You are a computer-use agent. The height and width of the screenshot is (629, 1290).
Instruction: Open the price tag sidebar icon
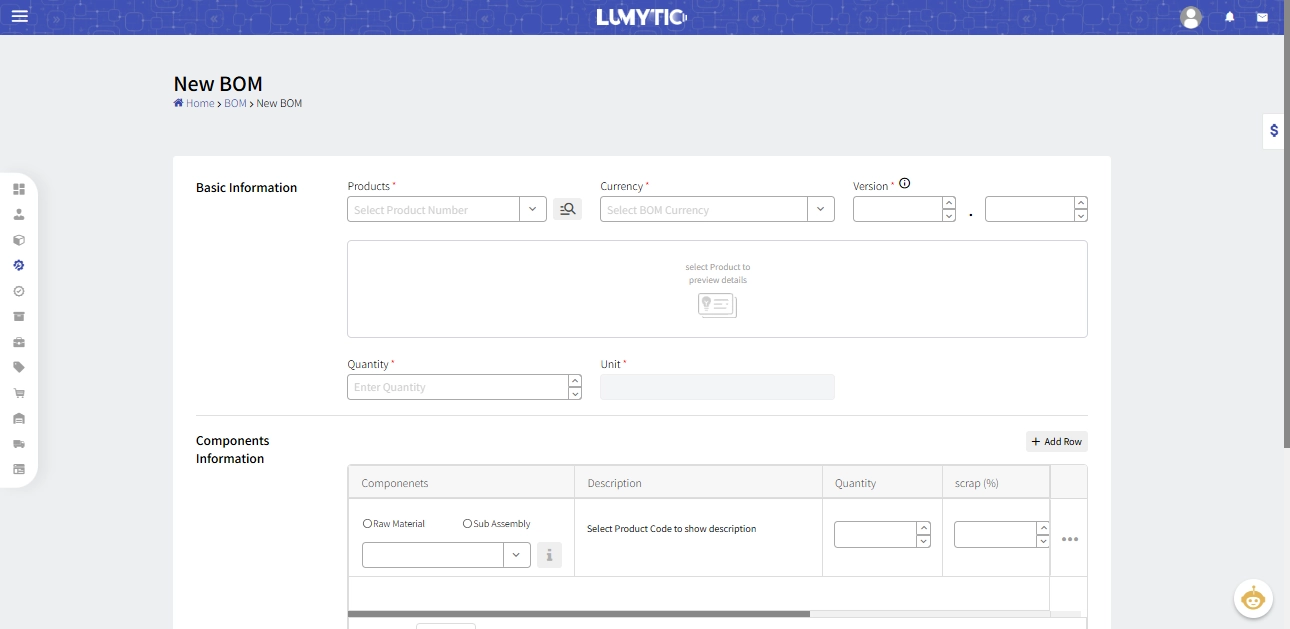tap(19, 367)
